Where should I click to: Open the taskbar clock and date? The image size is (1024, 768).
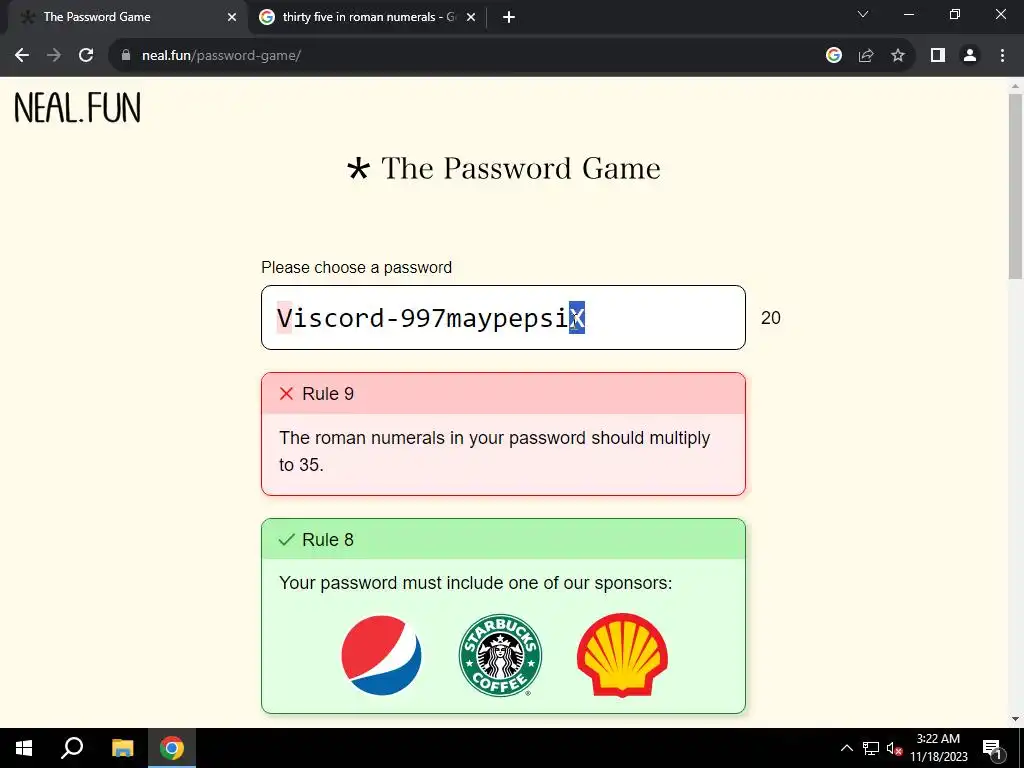click(x=938, y=748)
